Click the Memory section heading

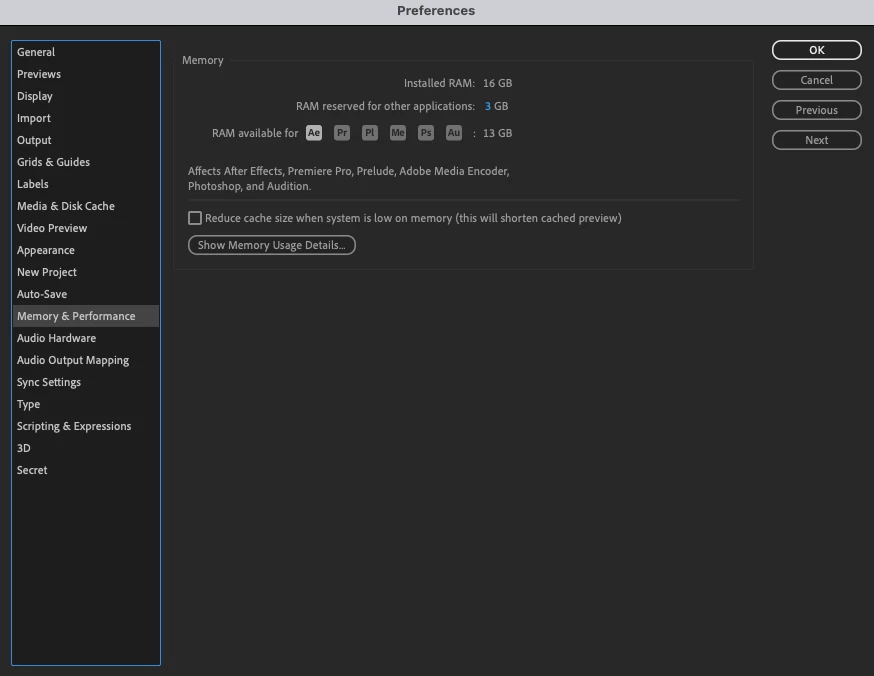point(202,60)
